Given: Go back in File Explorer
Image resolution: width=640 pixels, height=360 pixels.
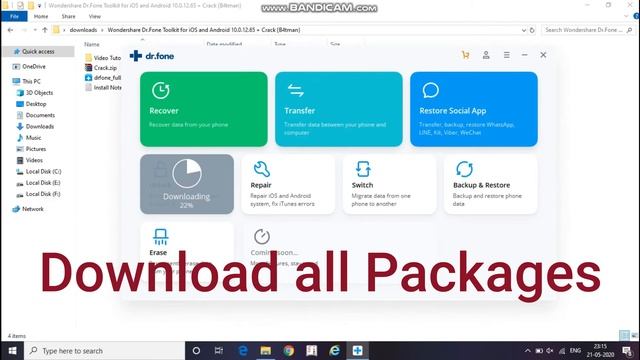Looking at the screenshot, I should point(10,30).
